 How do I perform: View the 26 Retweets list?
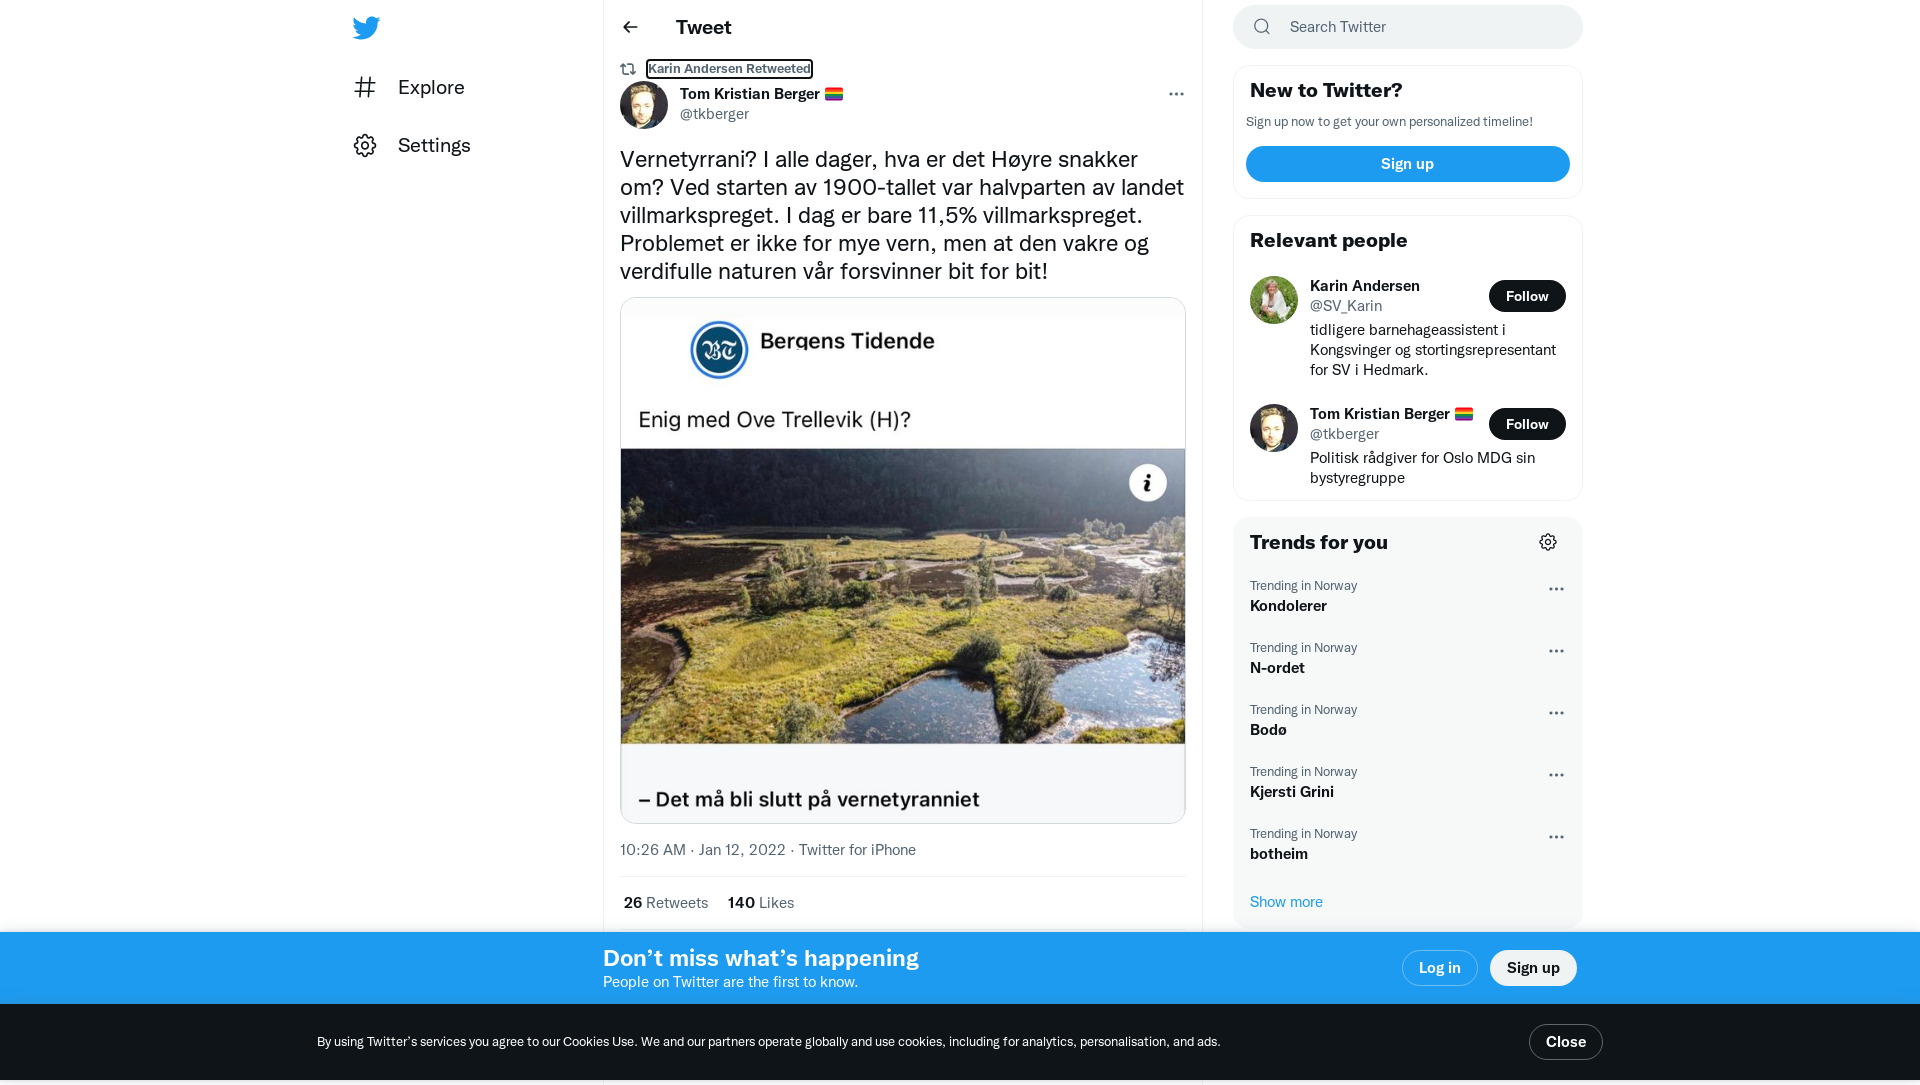pos(666,903)
